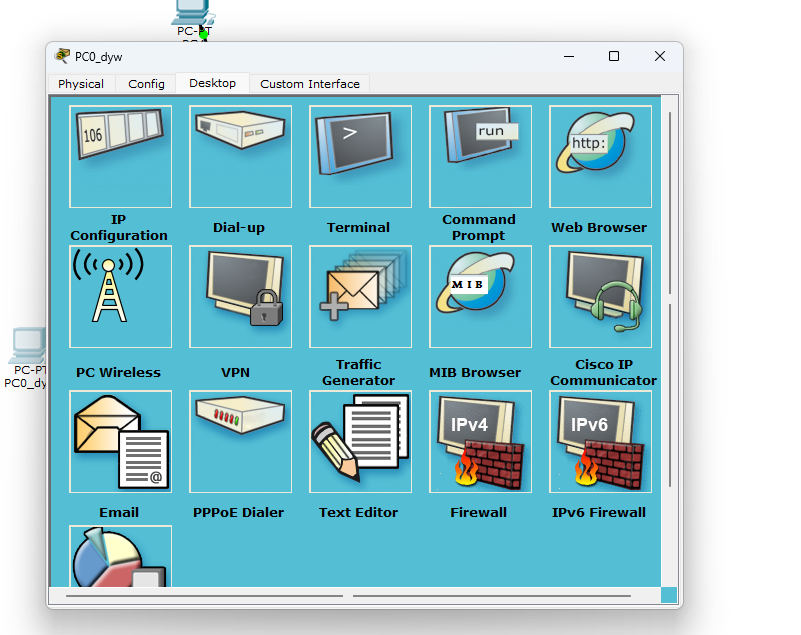801x635 pixels.
Task: Click the "IP Configuration" label
Action: 119,227
